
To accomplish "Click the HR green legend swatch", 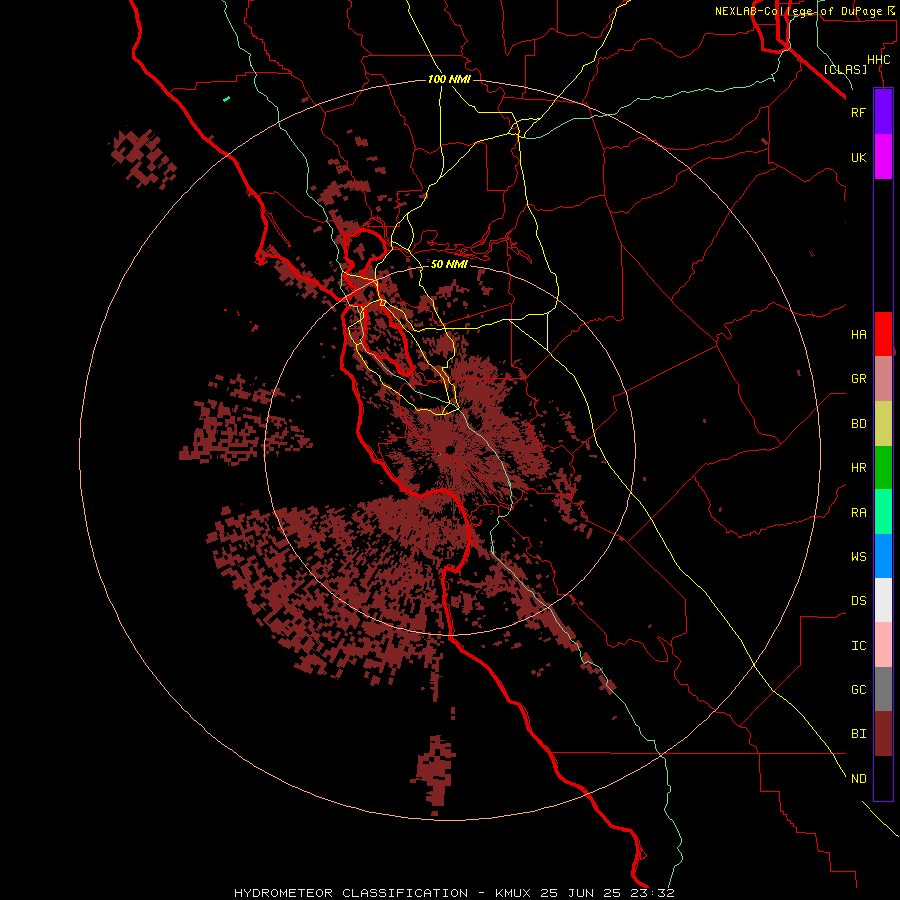I will [883, 468].
